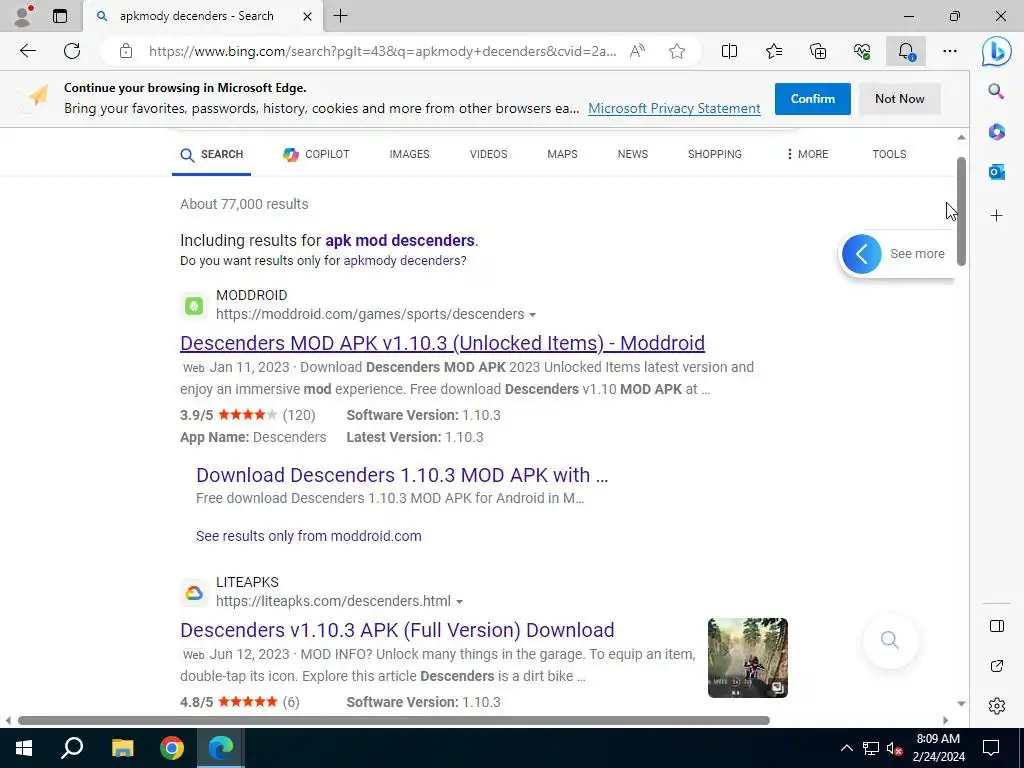Viewport: 1024px width, 768px height.
Task: Open Descenders v1.10.3 APK Full Version result
Action: pos(397,630)
